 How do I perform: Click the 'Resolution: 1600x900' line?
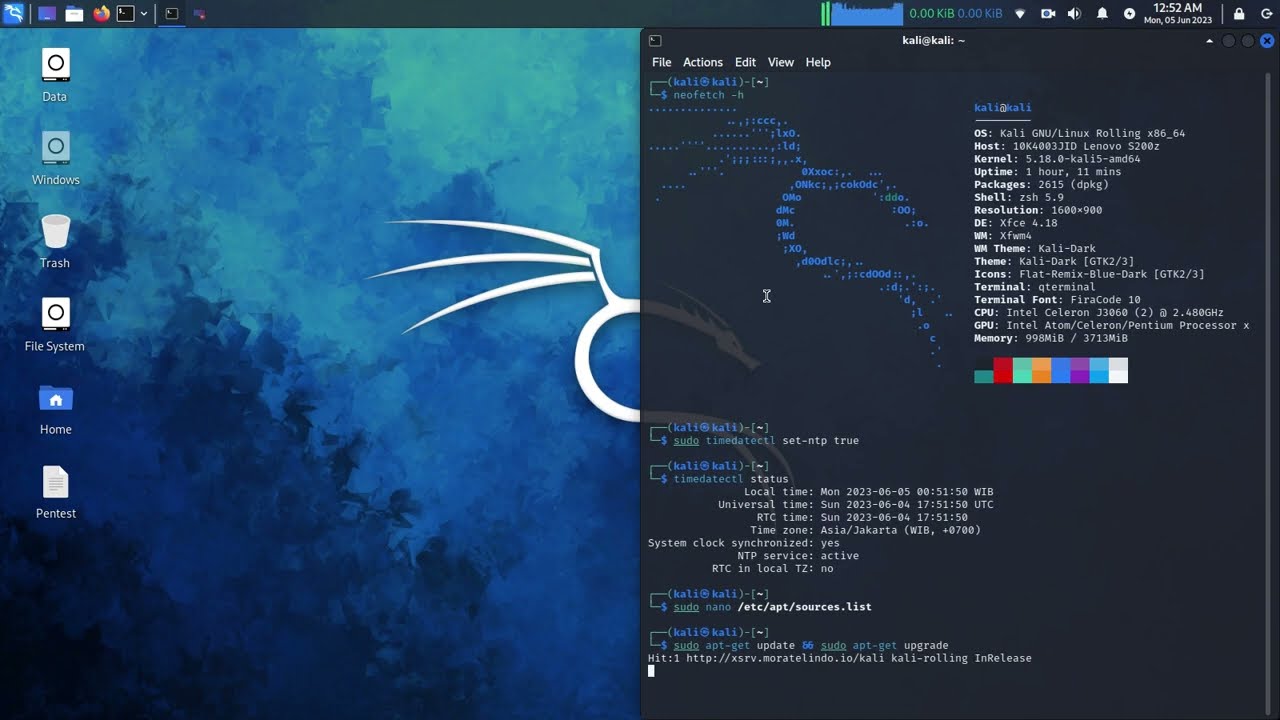pos(1038,210)
